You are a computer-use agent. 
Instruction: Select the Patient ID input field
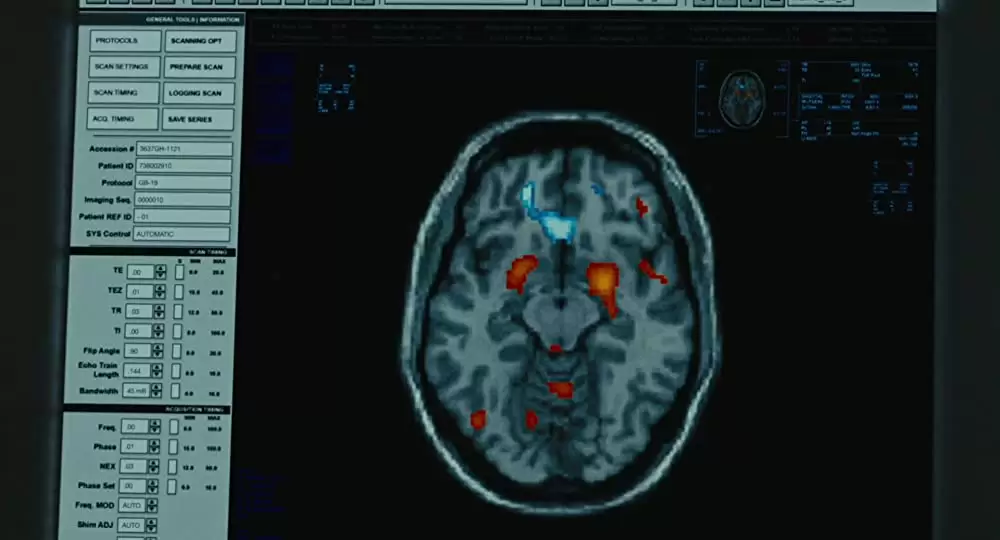coord(183,166)
